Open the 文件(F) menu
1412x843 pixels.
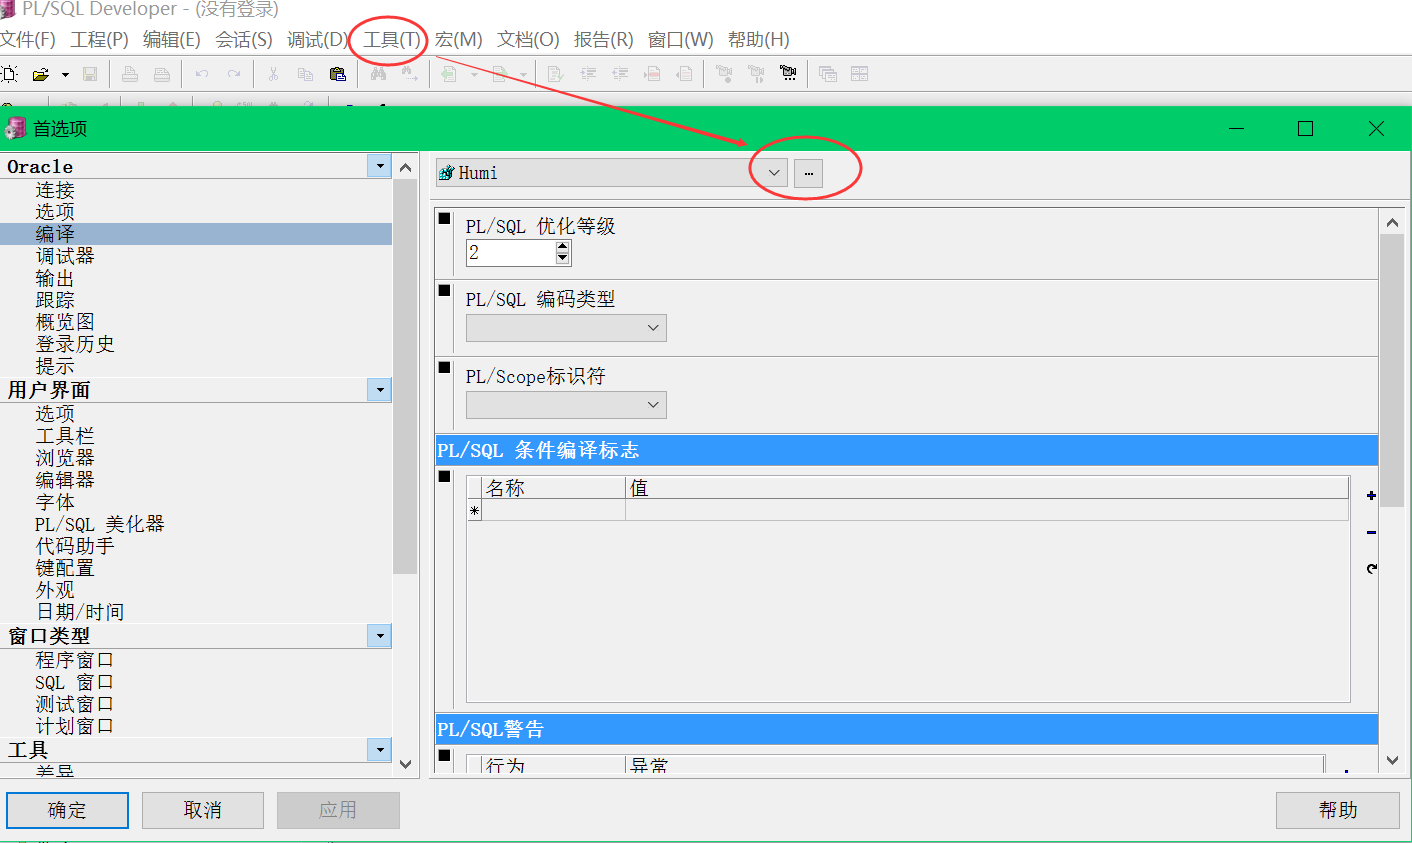click(28, 39)
